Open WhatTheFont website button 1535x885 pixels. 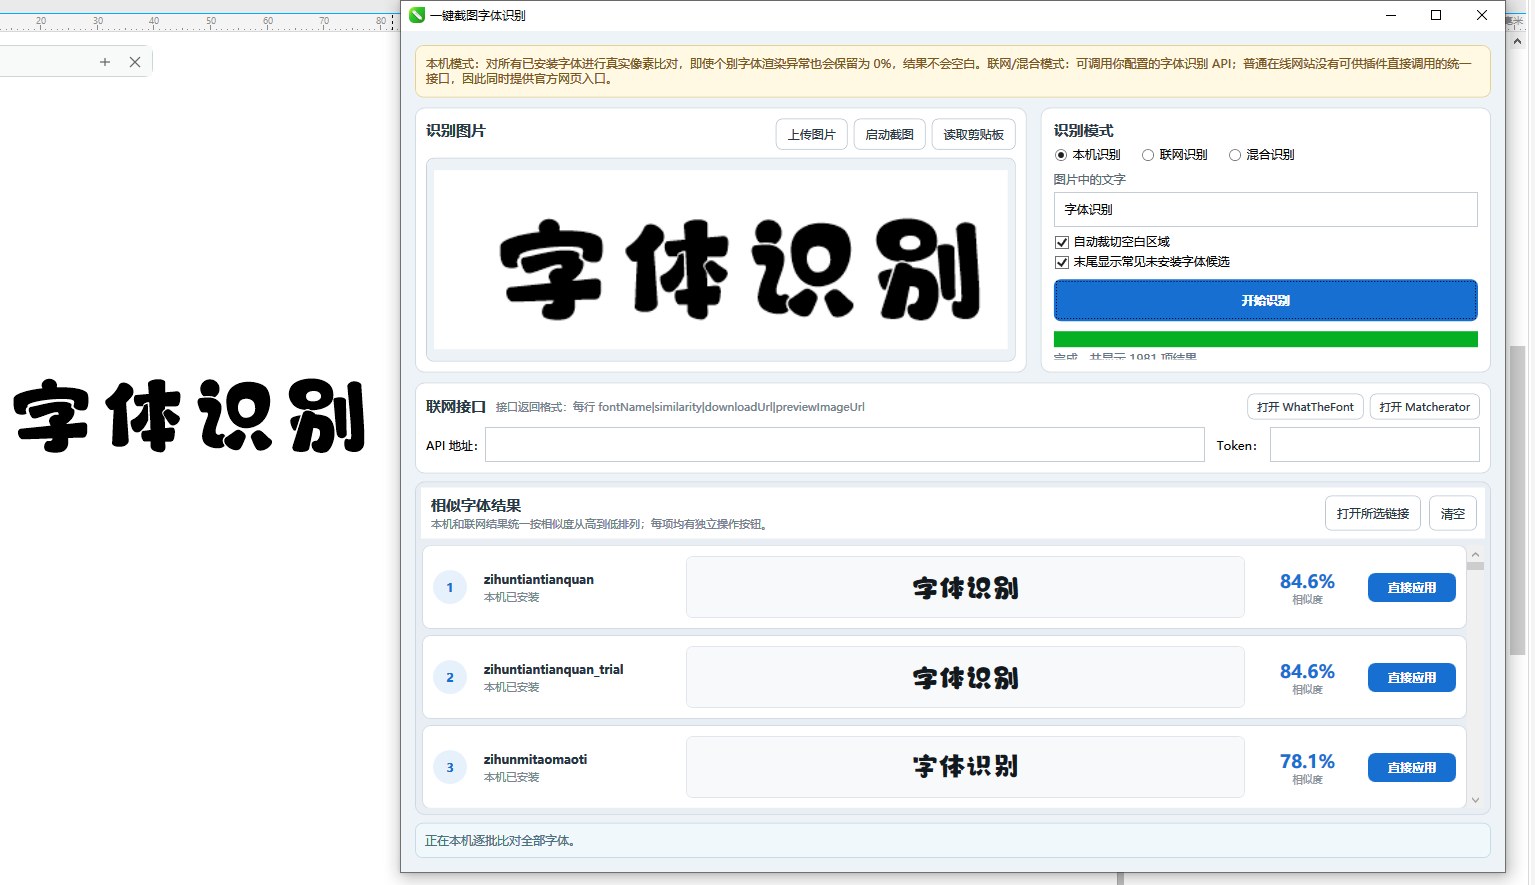[x=1305, y=407]
